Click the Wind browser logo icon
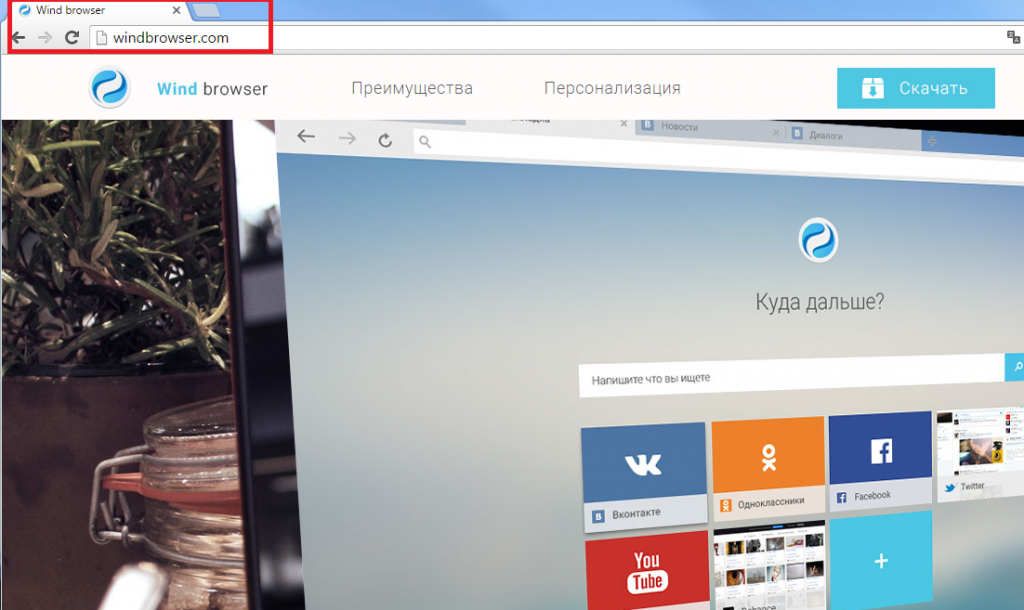The height and width of the screenshot is (610, 1024). (108, 88)
